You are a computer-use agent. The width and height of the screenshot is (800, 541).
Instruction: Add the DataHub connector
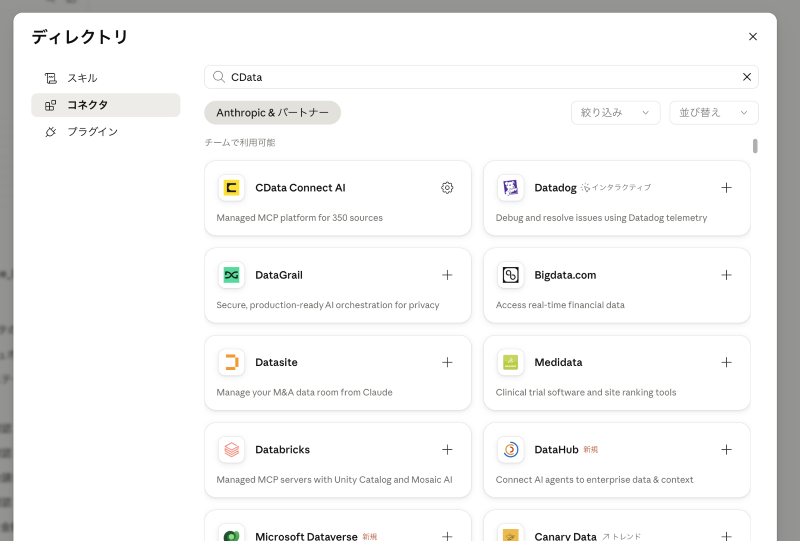[726, 450]
